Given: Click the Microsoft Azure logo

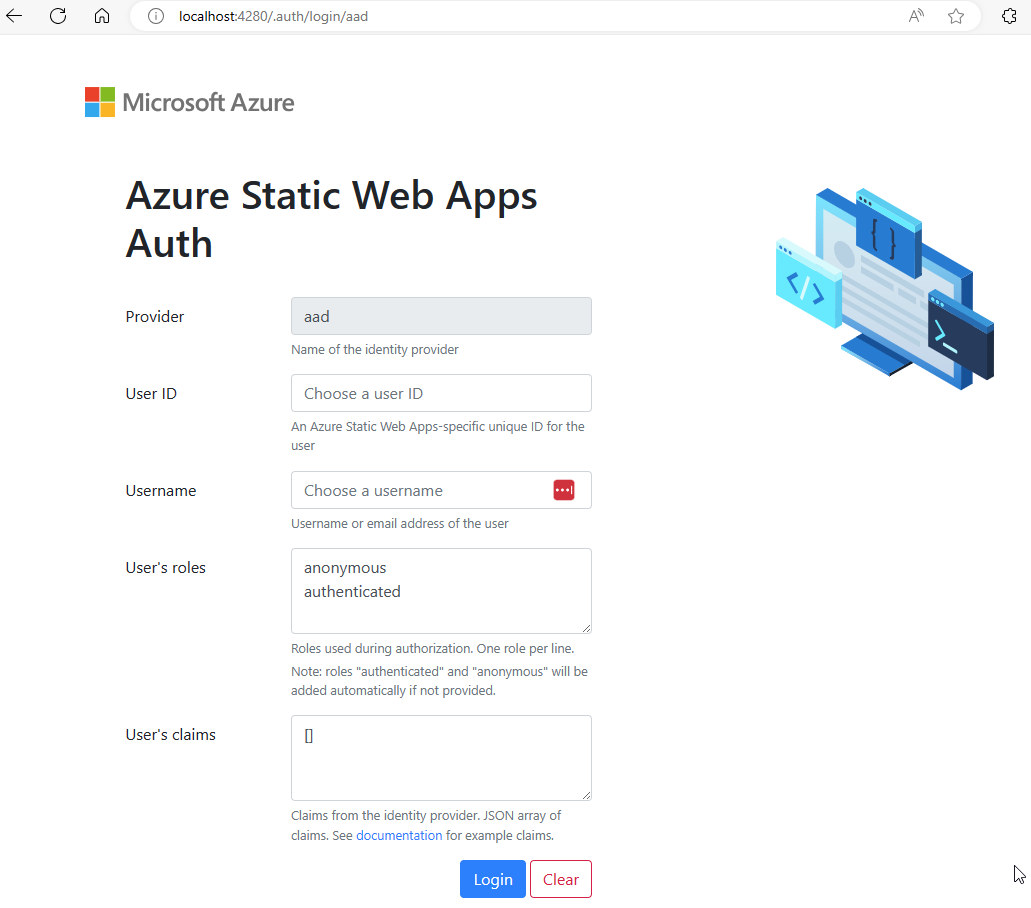Looking at the screenshot, I should [189, 102].
